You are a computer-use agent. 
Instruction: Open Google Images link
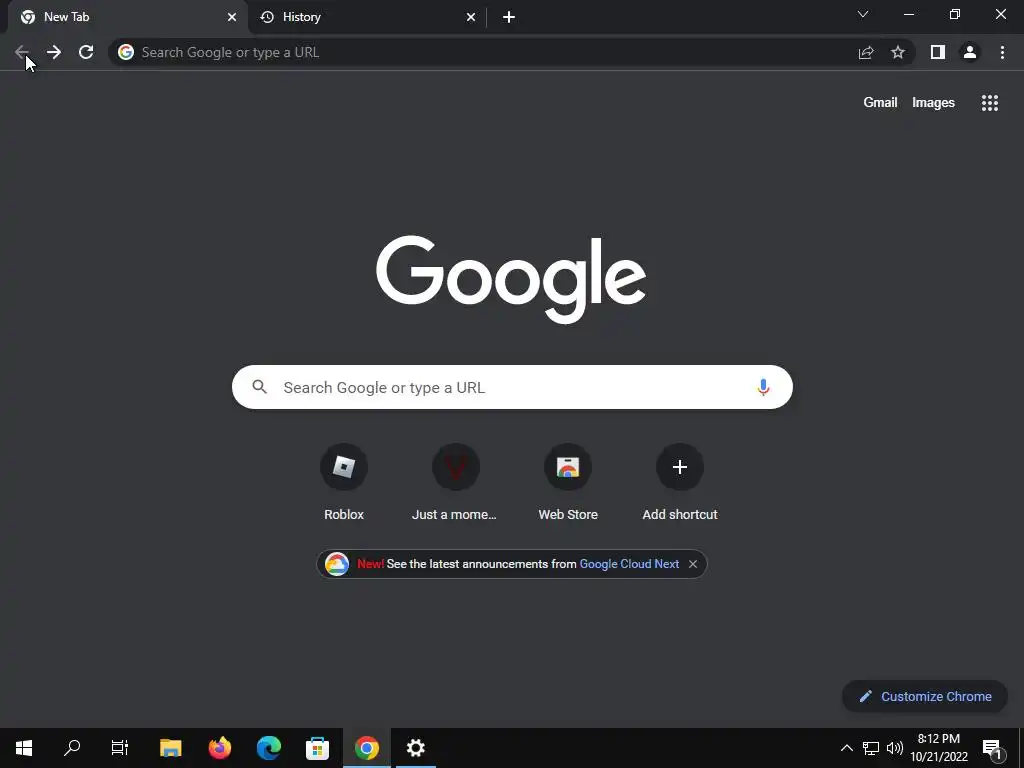(933, 103)
